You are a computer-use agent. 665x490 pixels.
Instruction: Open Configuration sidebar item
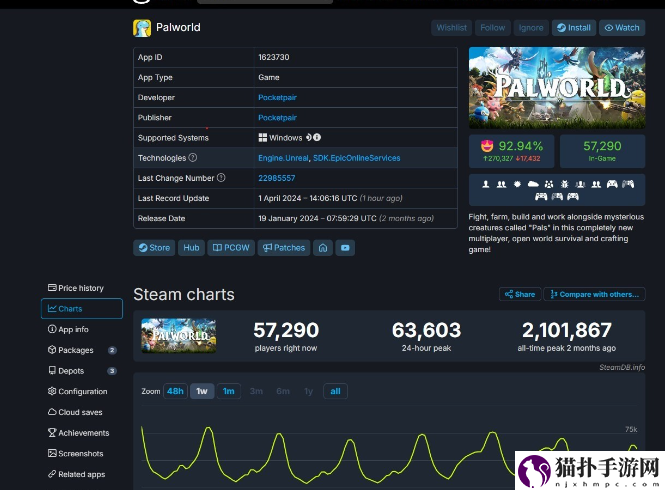tap(81, 391)
